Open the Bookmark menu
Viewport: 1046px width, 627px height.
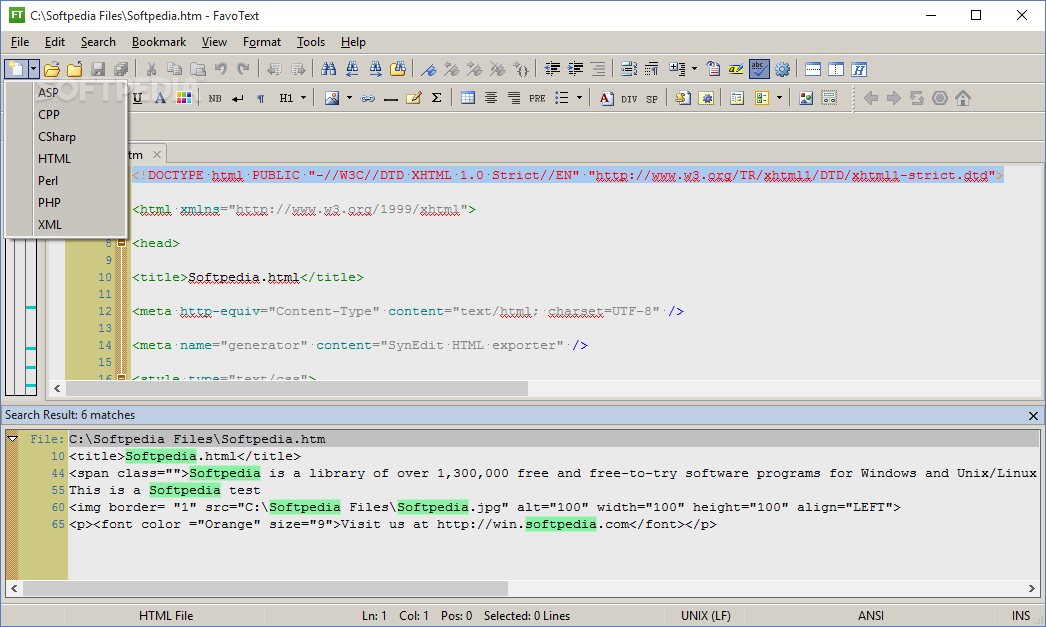pyautogui.click(x=159, y=42)
